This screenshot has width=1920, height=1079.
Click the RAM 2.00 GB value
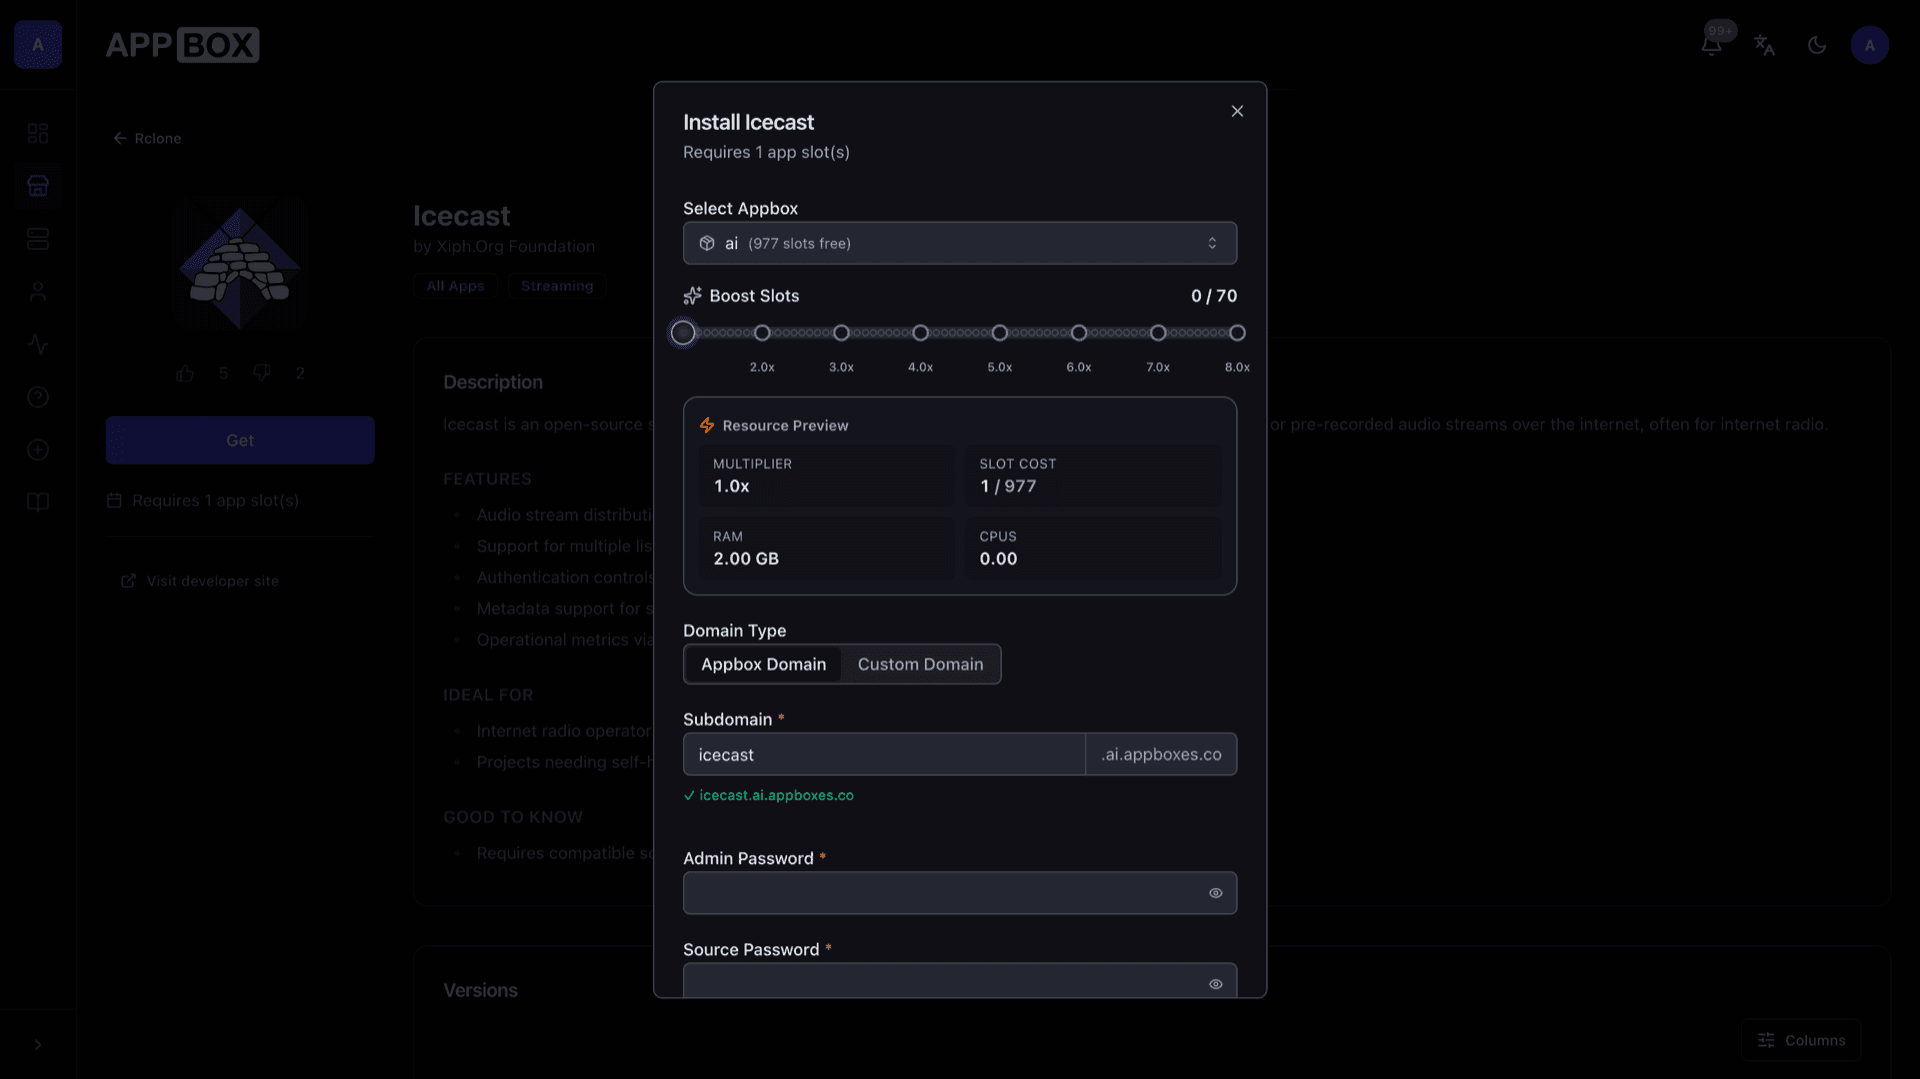pyautogui.click(x=746, y=559)
